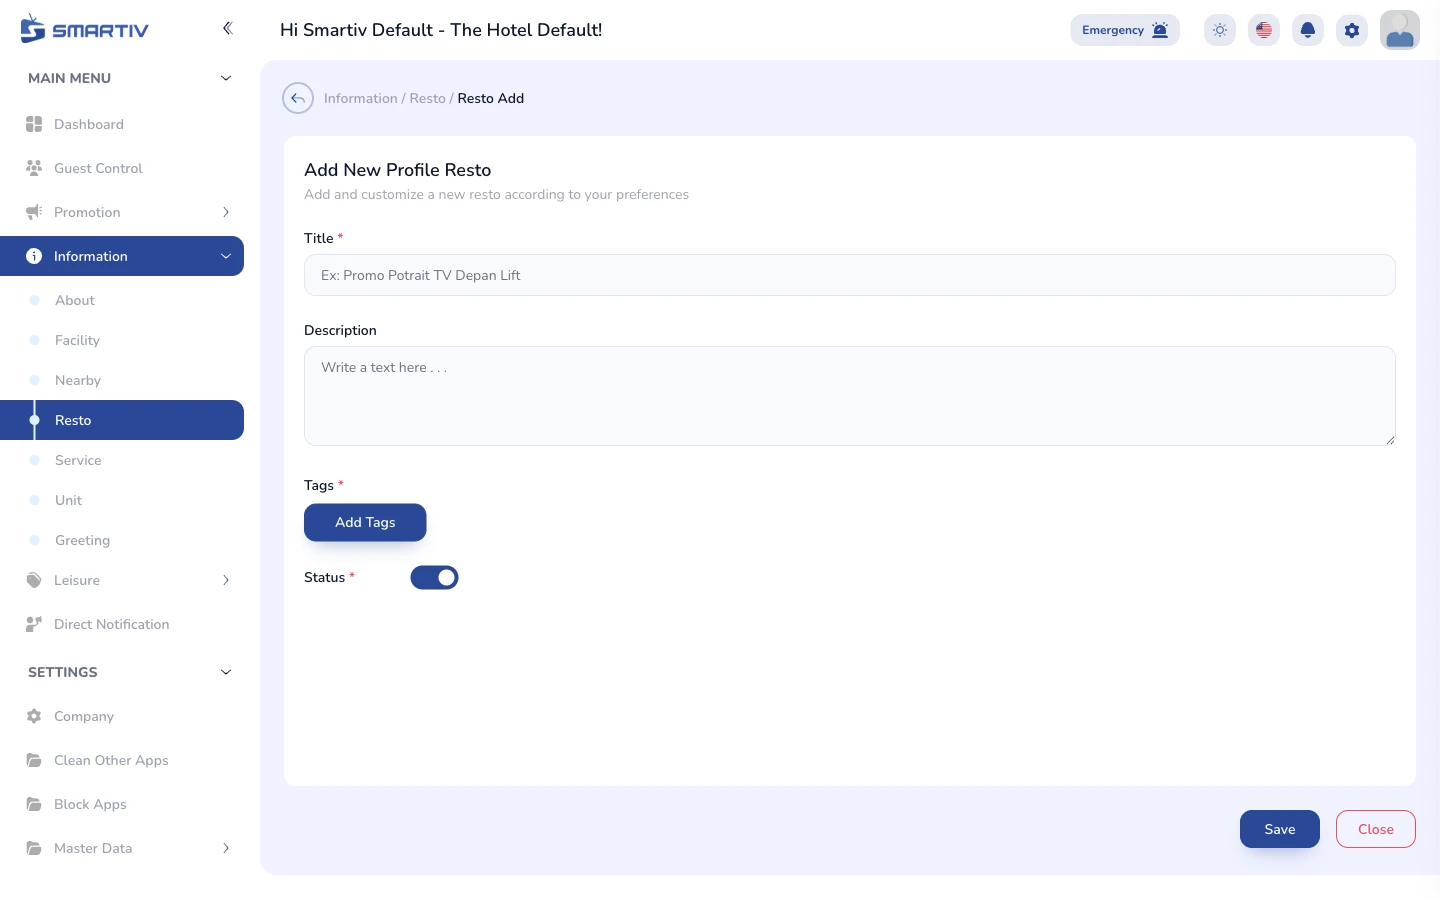Expand the Leisure submenu chevron
The image size is (1440, 900).
click(226, 580)
